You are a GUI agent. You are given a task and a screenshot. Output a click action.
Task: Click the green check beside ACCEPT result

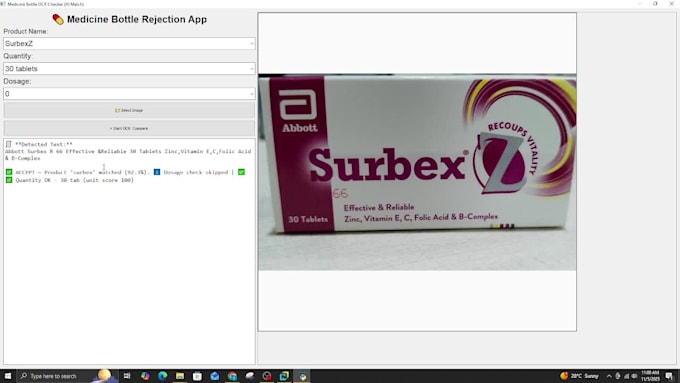pos(9,172)
